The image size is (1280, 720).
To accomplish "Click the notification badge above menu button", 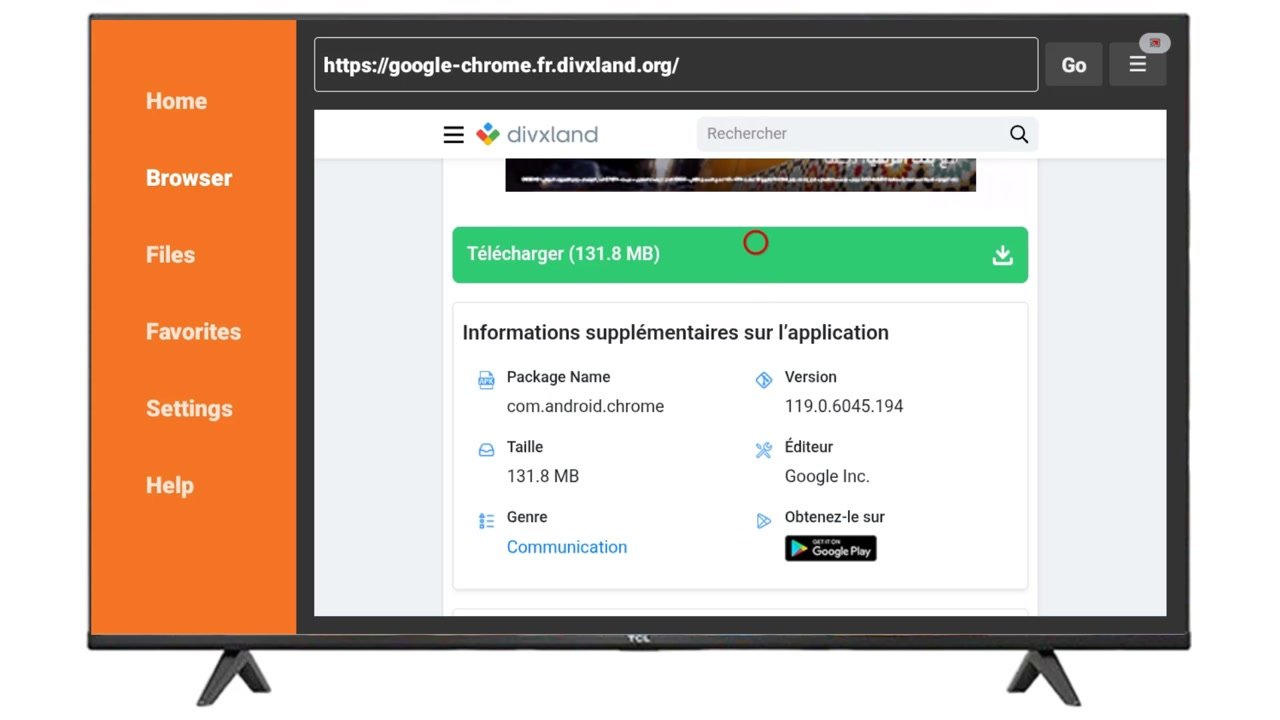I will point(1155,43).
